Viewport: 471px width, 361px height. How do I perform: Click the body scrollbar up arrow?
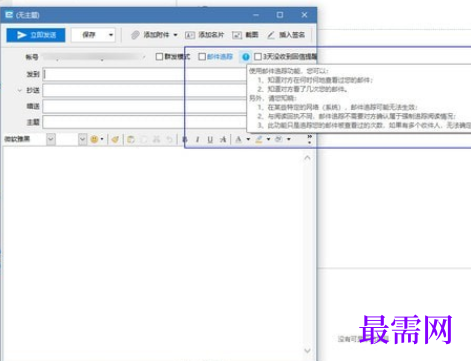point(307,158)
